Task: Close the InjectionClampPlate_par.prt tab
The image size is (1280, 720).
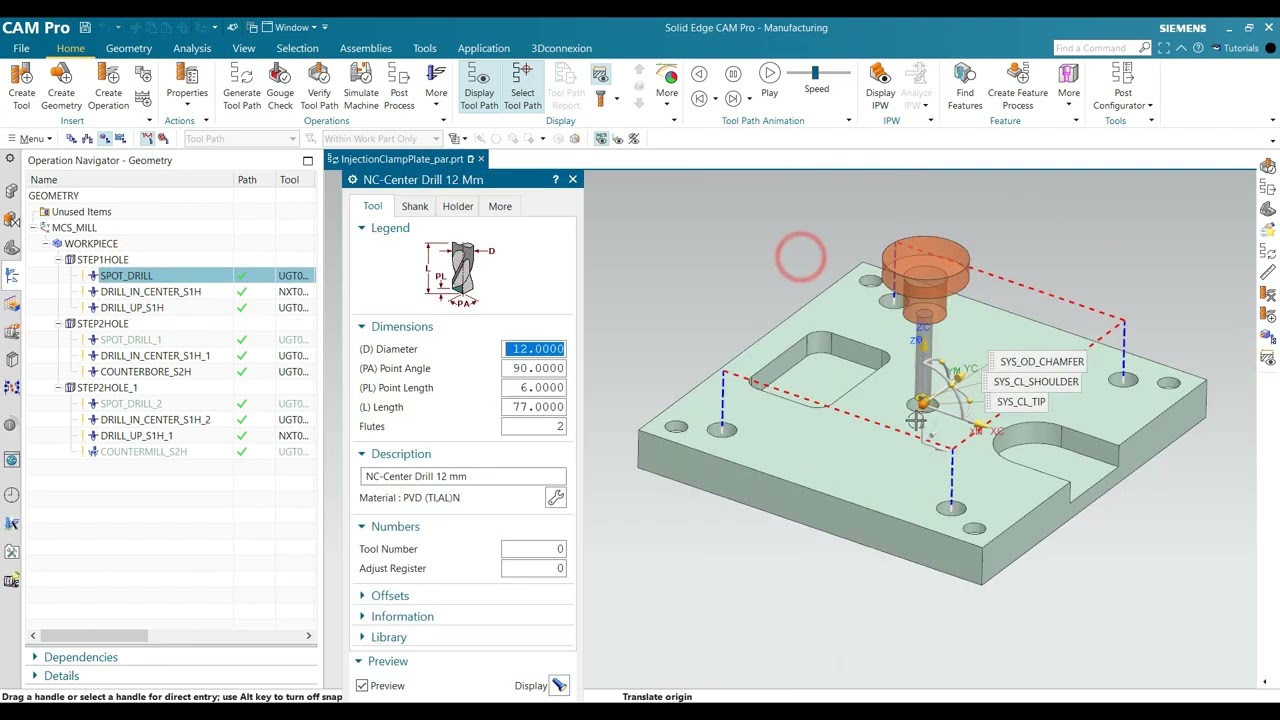Action: tap(481, 159)
